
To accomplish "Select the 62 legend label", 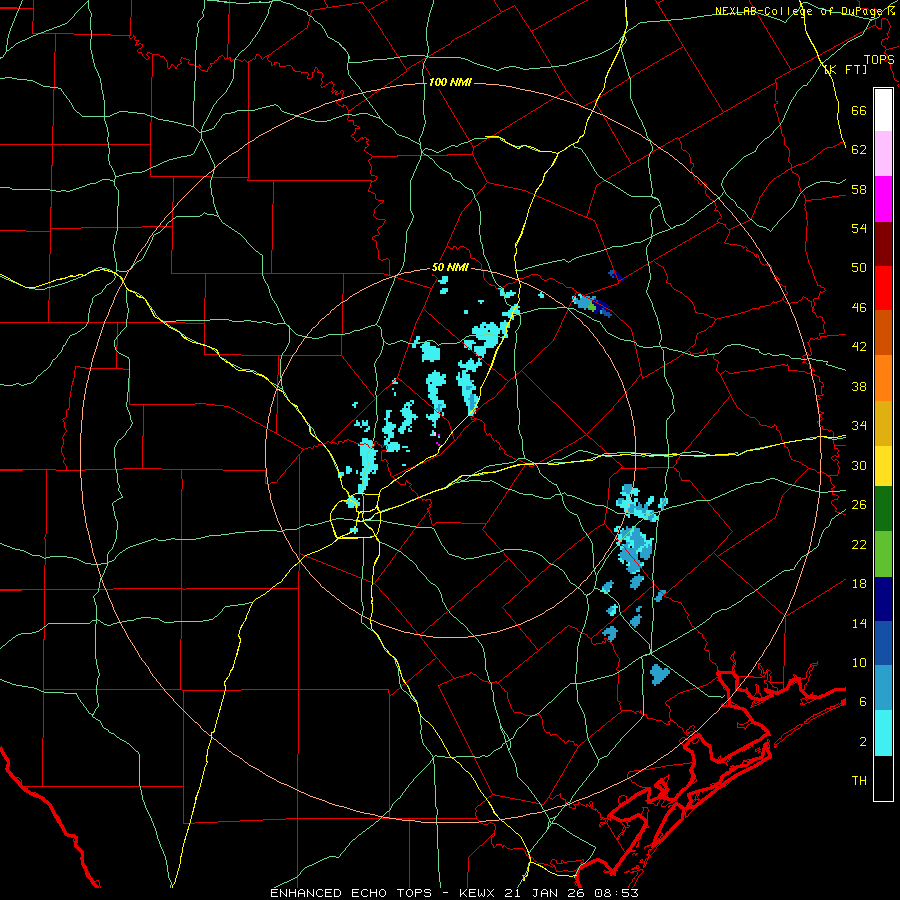I will [x=859, y=149].
